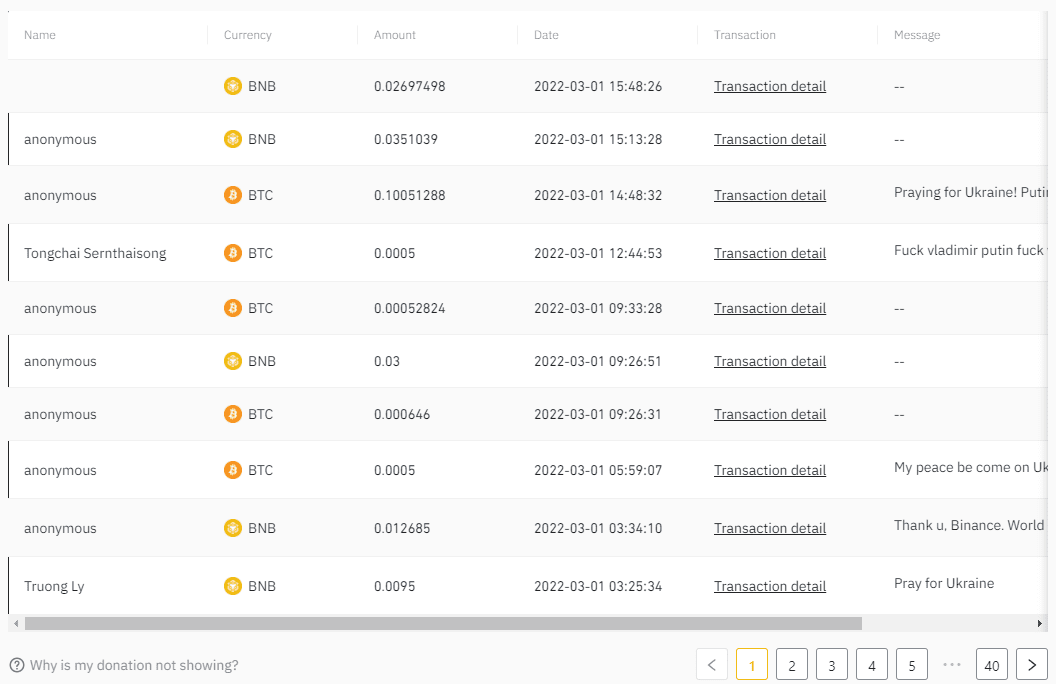The image size is (1056, 684).
Task: Click the BTC icon beside amount 0.000646
Action: 233,414
